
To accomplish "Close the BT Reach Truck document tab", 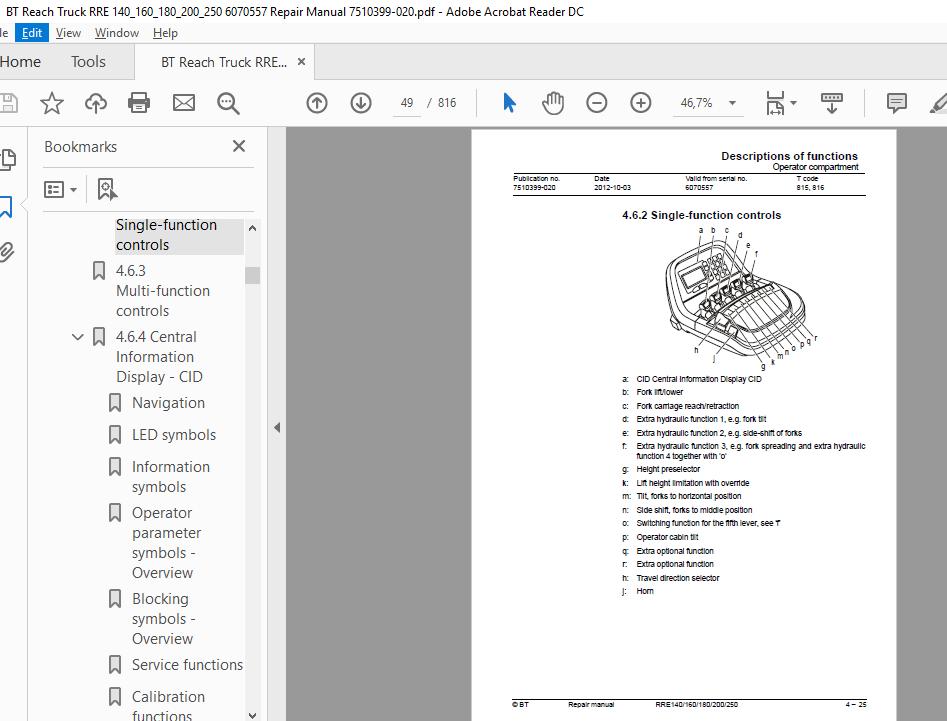I will (301, 62).
